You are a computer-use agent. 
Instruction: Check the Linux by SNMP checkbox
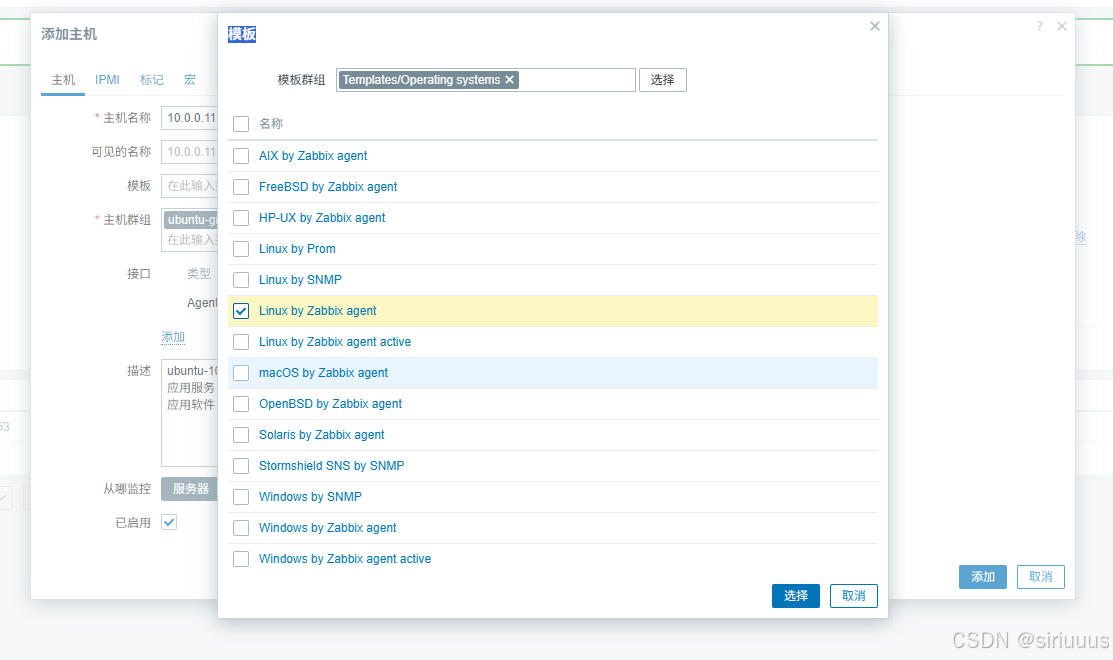241,280
